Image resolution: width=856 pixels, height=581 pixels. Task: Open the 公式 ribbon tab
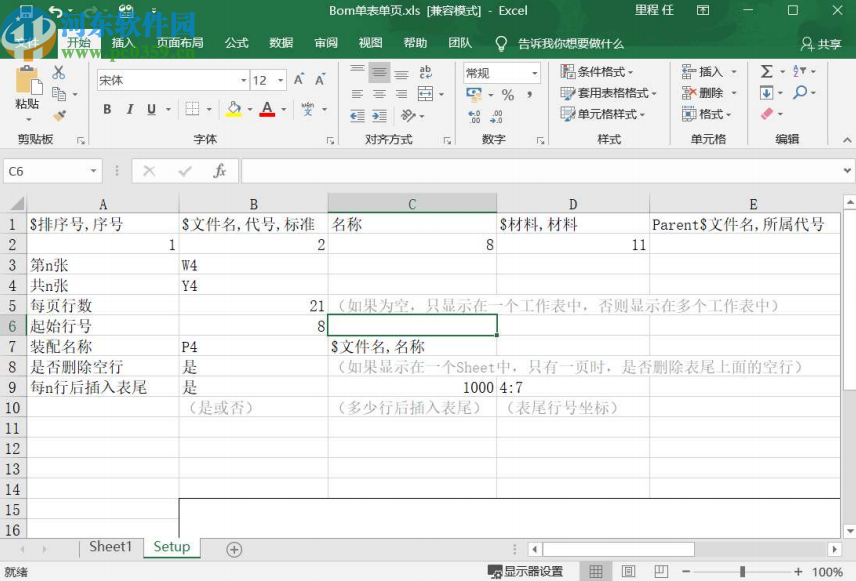pyautogui.click(x=236, y=43)
